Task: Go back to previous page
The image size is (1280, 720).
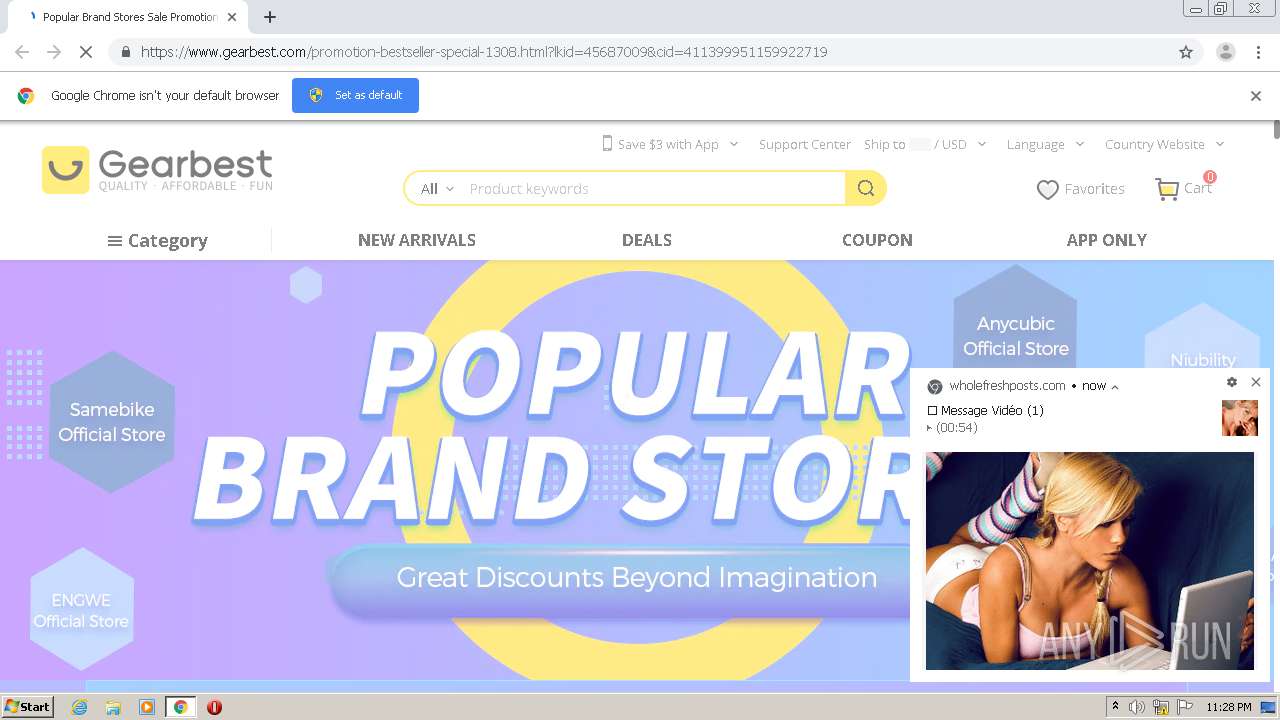Action: click(22, 52)
